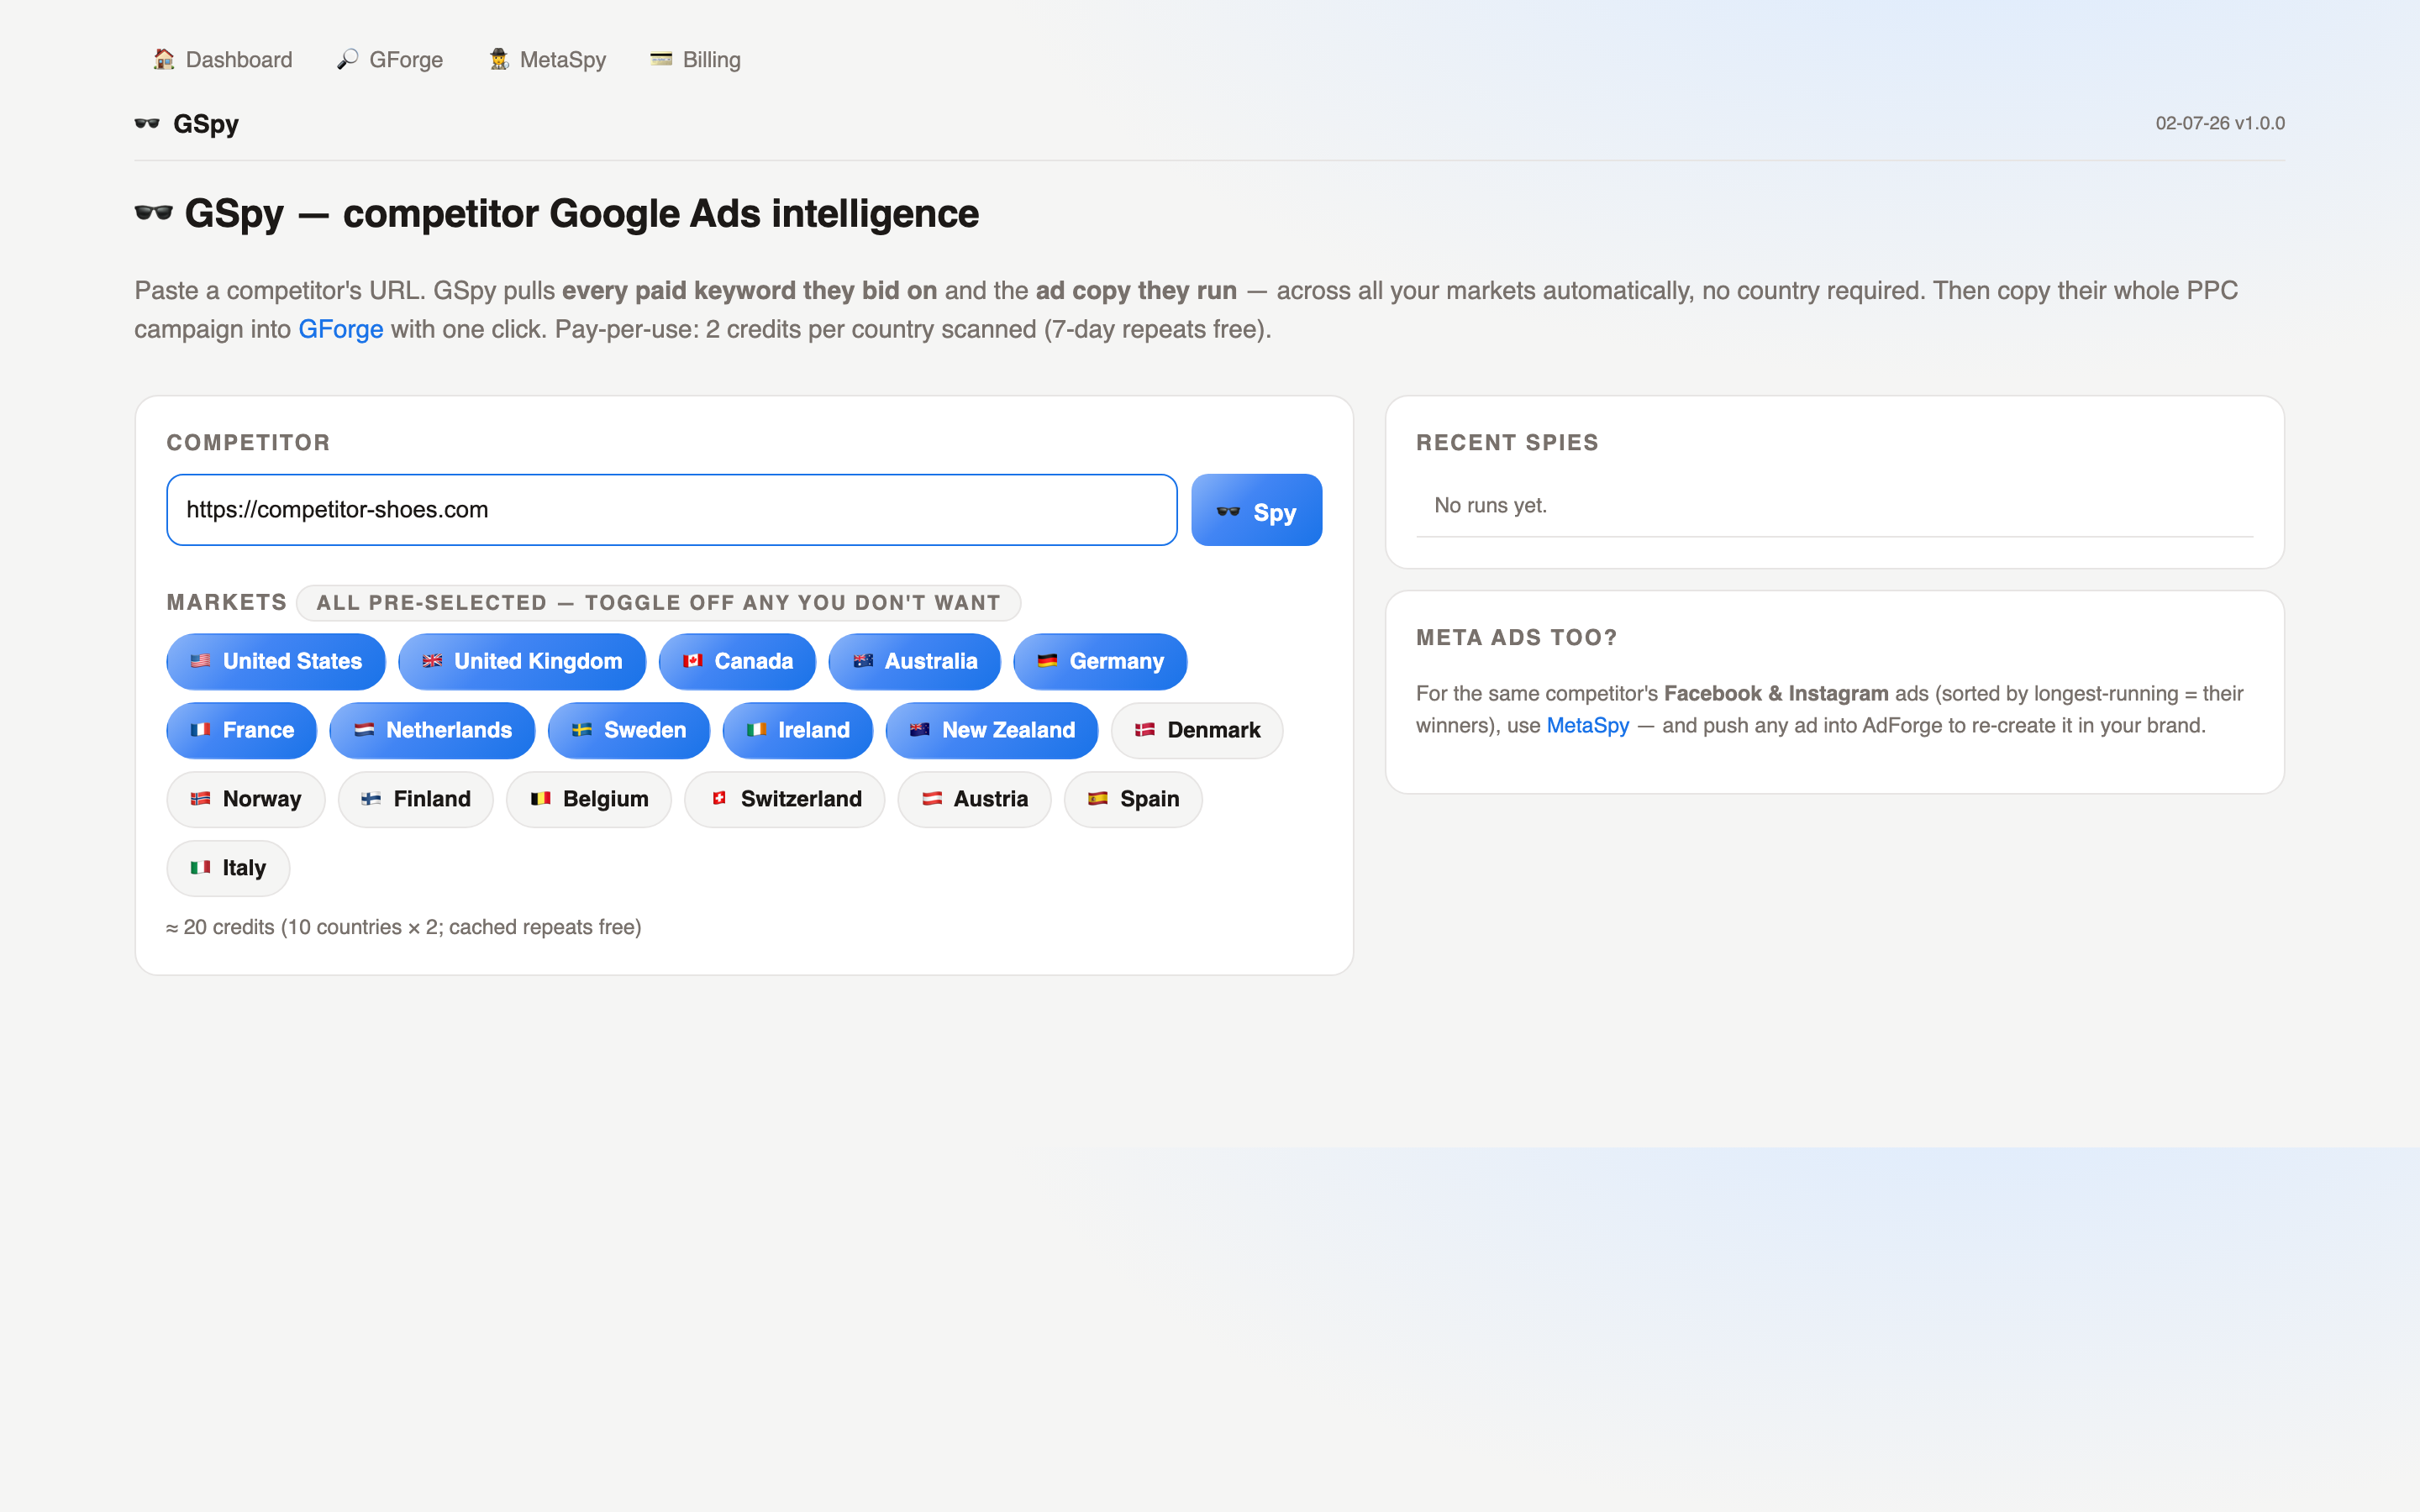Toggle off the France market

(x=242, y=730)
